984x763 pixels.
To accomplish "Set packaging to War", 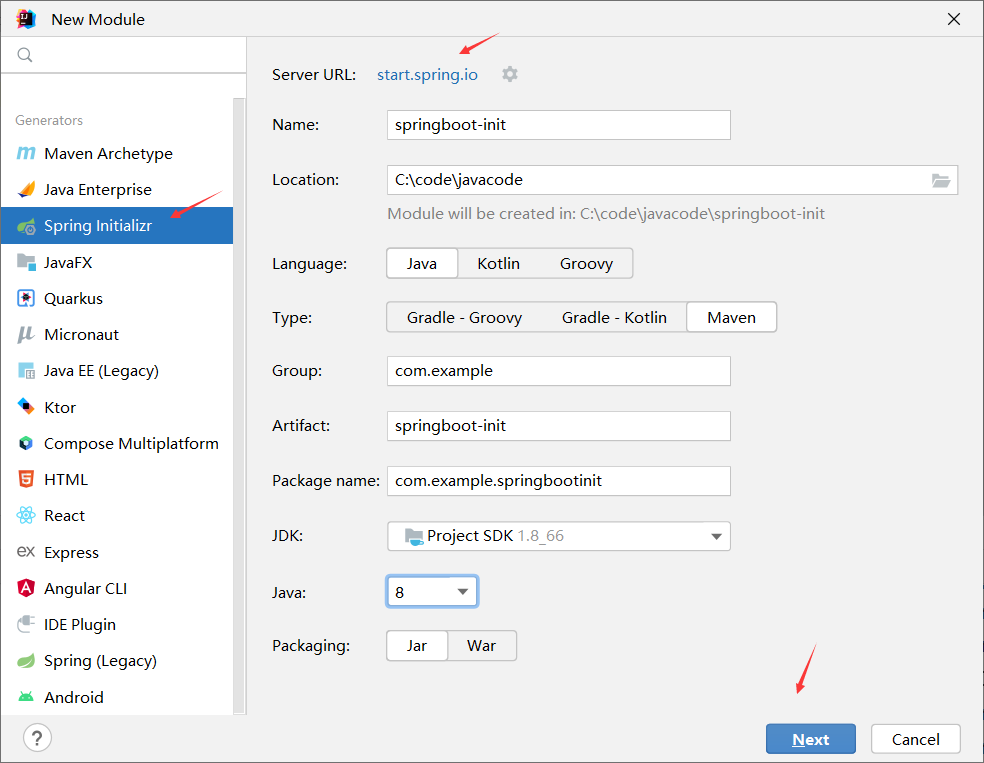I will (x=481, y=646).
